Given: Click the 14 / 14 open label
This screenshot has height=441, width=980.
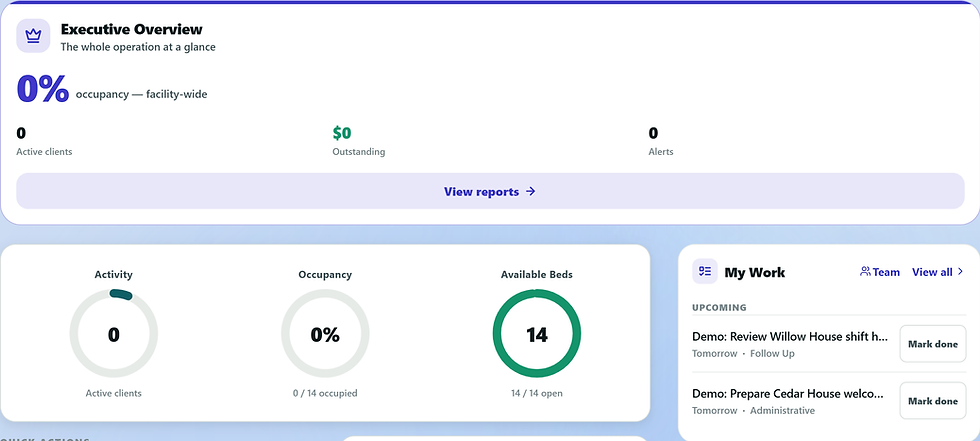Looking at the screenshot, I should (537, 394).
